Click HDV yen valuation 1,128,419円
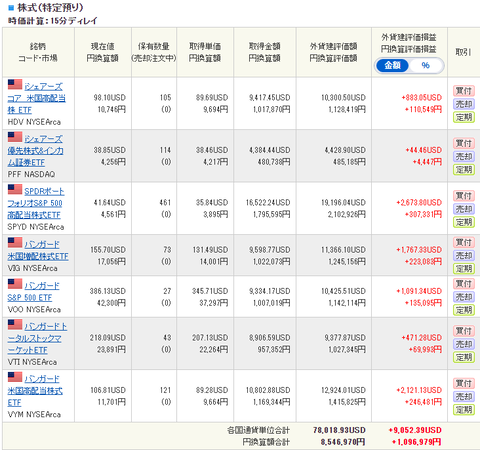The image size is (480, 450). (x=347, y=109)
